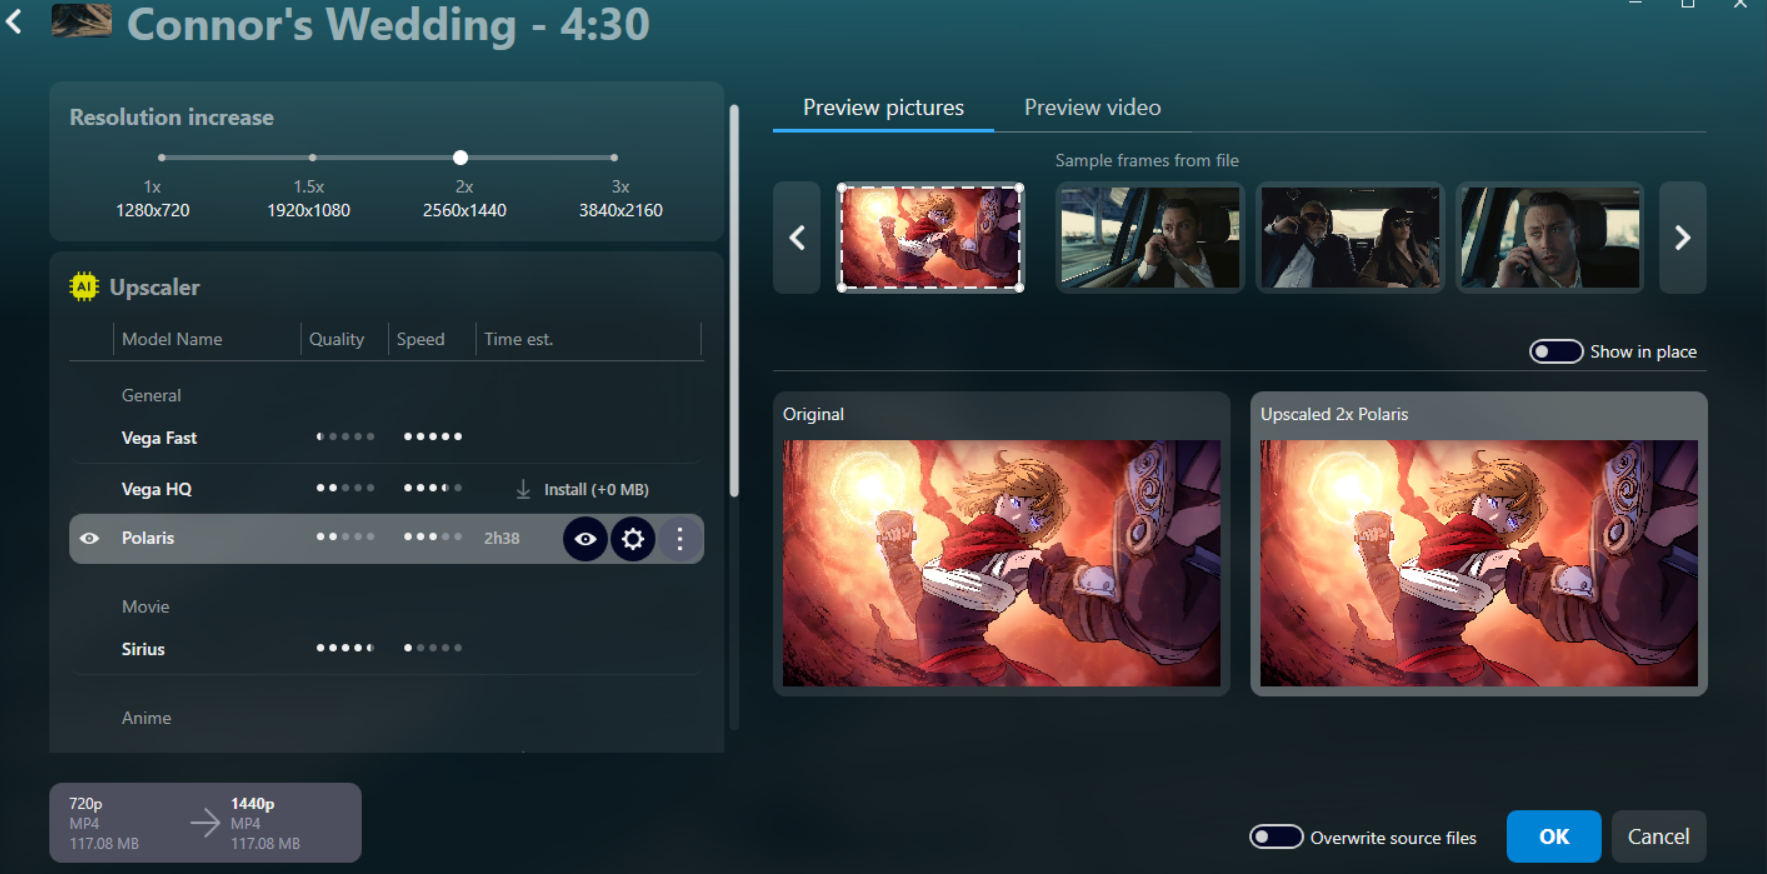Viewport: 1767px width, 874px height.
Task: Show next sample frames
Action: click(1682, 238)
